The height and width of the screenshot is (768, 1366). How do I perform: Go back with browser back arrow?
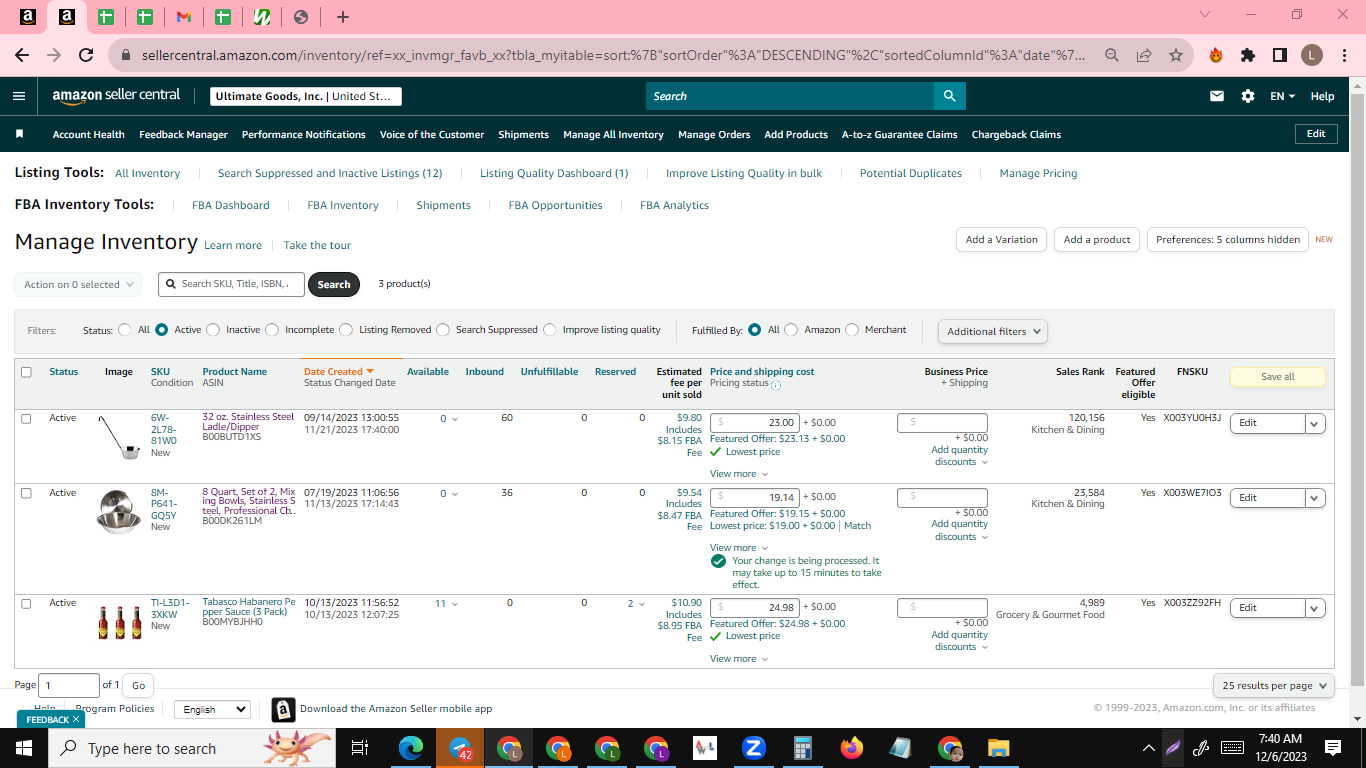[x=22, y=55]
